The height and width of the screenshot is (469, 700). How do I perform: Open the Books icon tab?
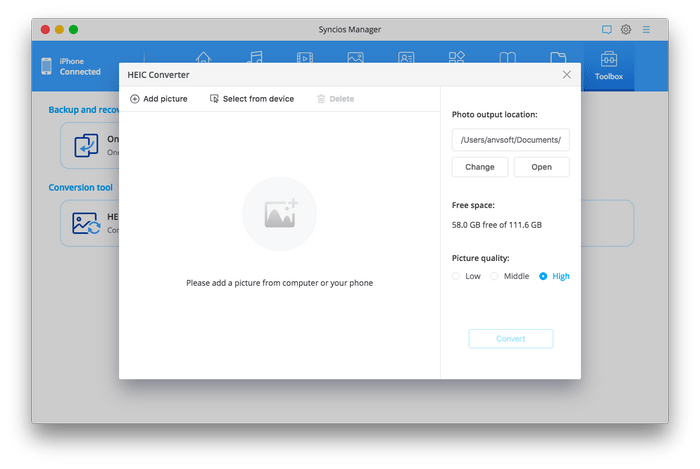pos(508,57)
